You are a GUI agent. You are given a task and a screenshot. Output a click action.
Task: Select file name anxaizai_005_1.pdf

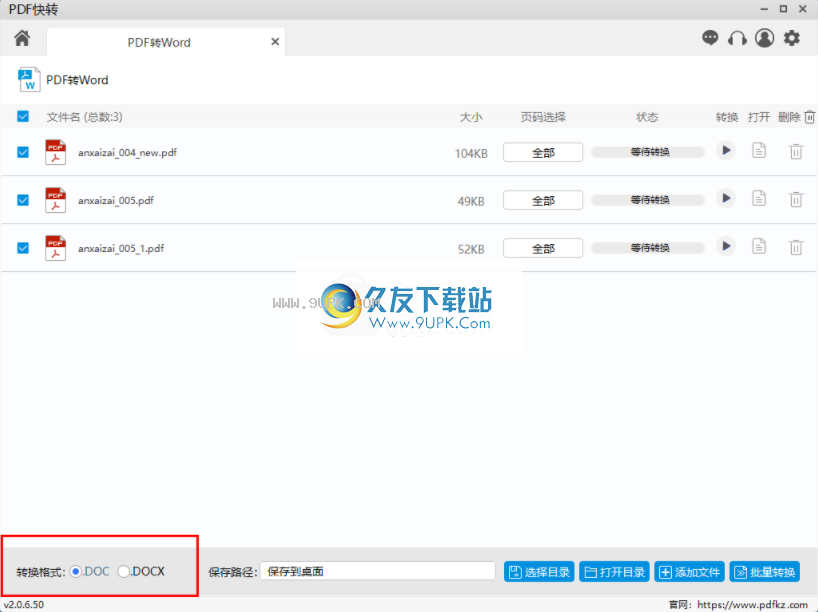coord(121,248)
